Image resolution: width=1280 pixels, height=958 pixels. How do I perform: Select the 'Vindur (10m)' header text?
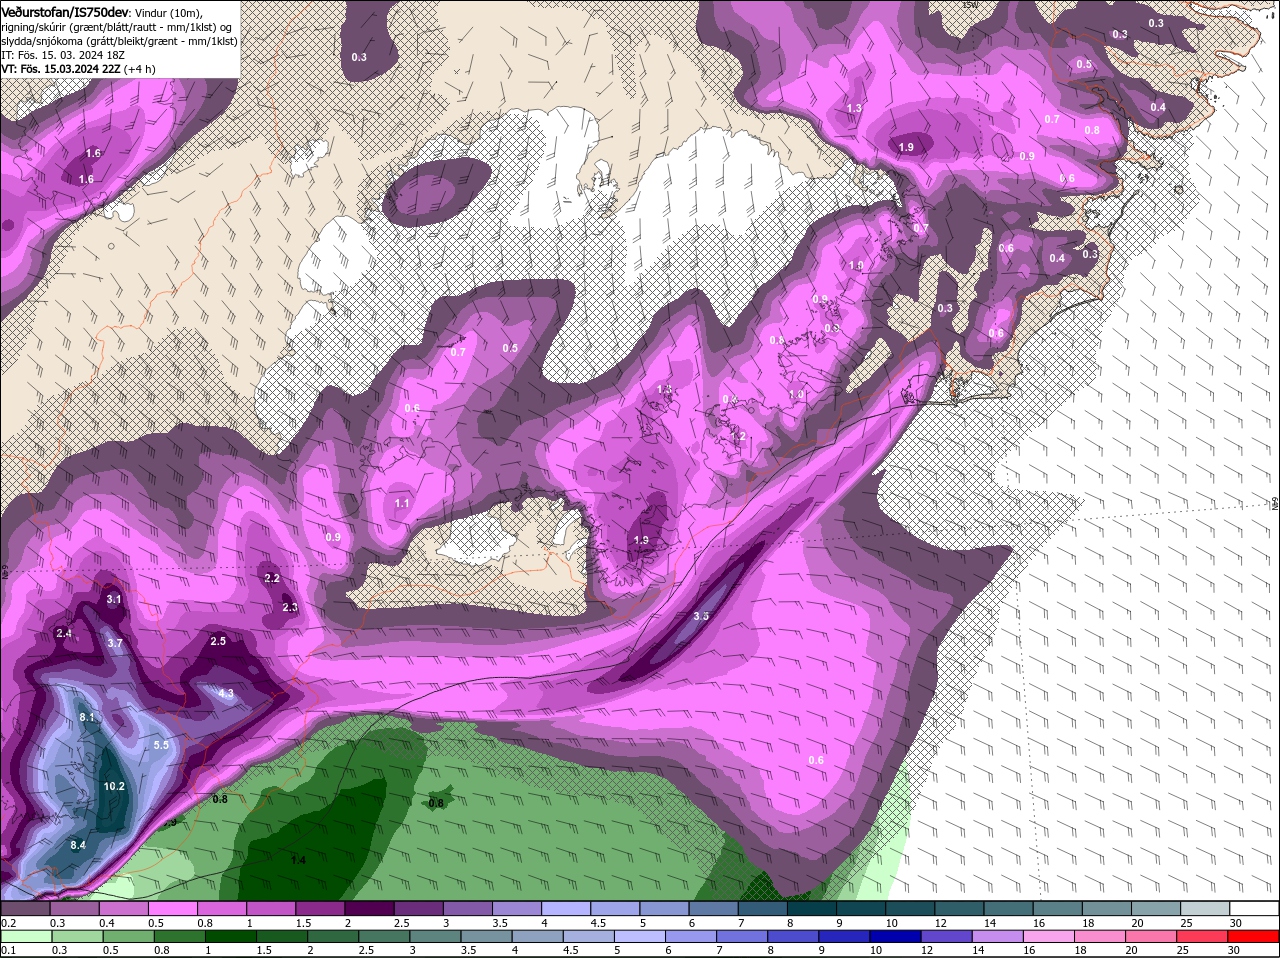(167, 12)
